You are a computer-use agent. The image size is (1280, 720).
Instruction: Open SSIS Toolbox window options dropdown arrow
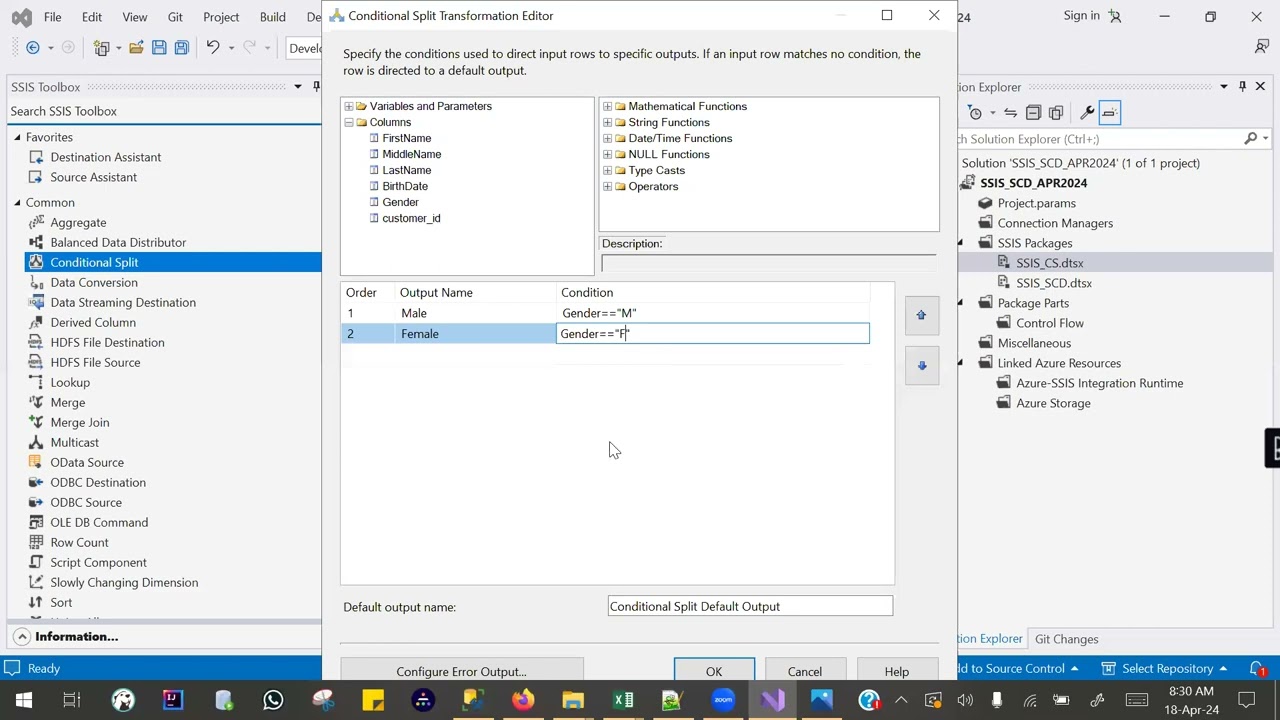pos(297,87)
